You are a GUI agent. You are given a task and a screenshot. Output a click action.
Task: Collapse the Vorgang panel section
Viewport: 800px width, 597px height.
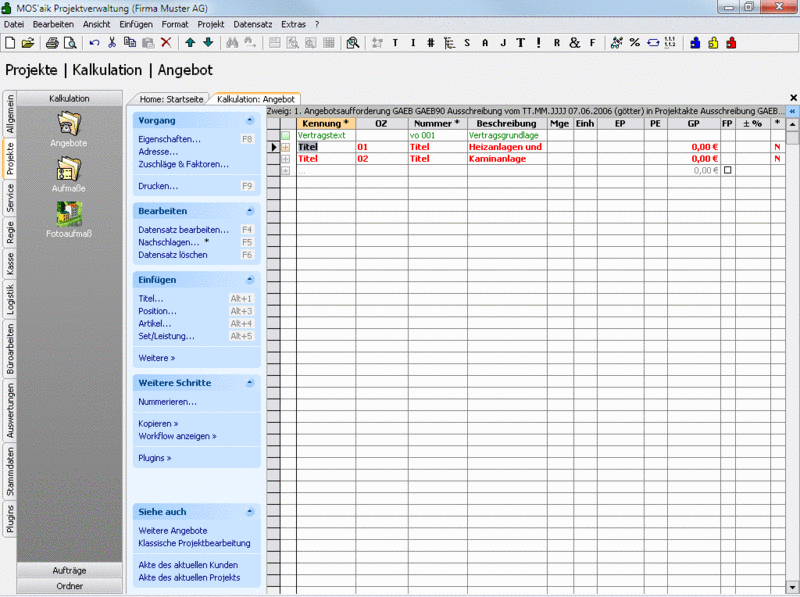pos(250,120)
